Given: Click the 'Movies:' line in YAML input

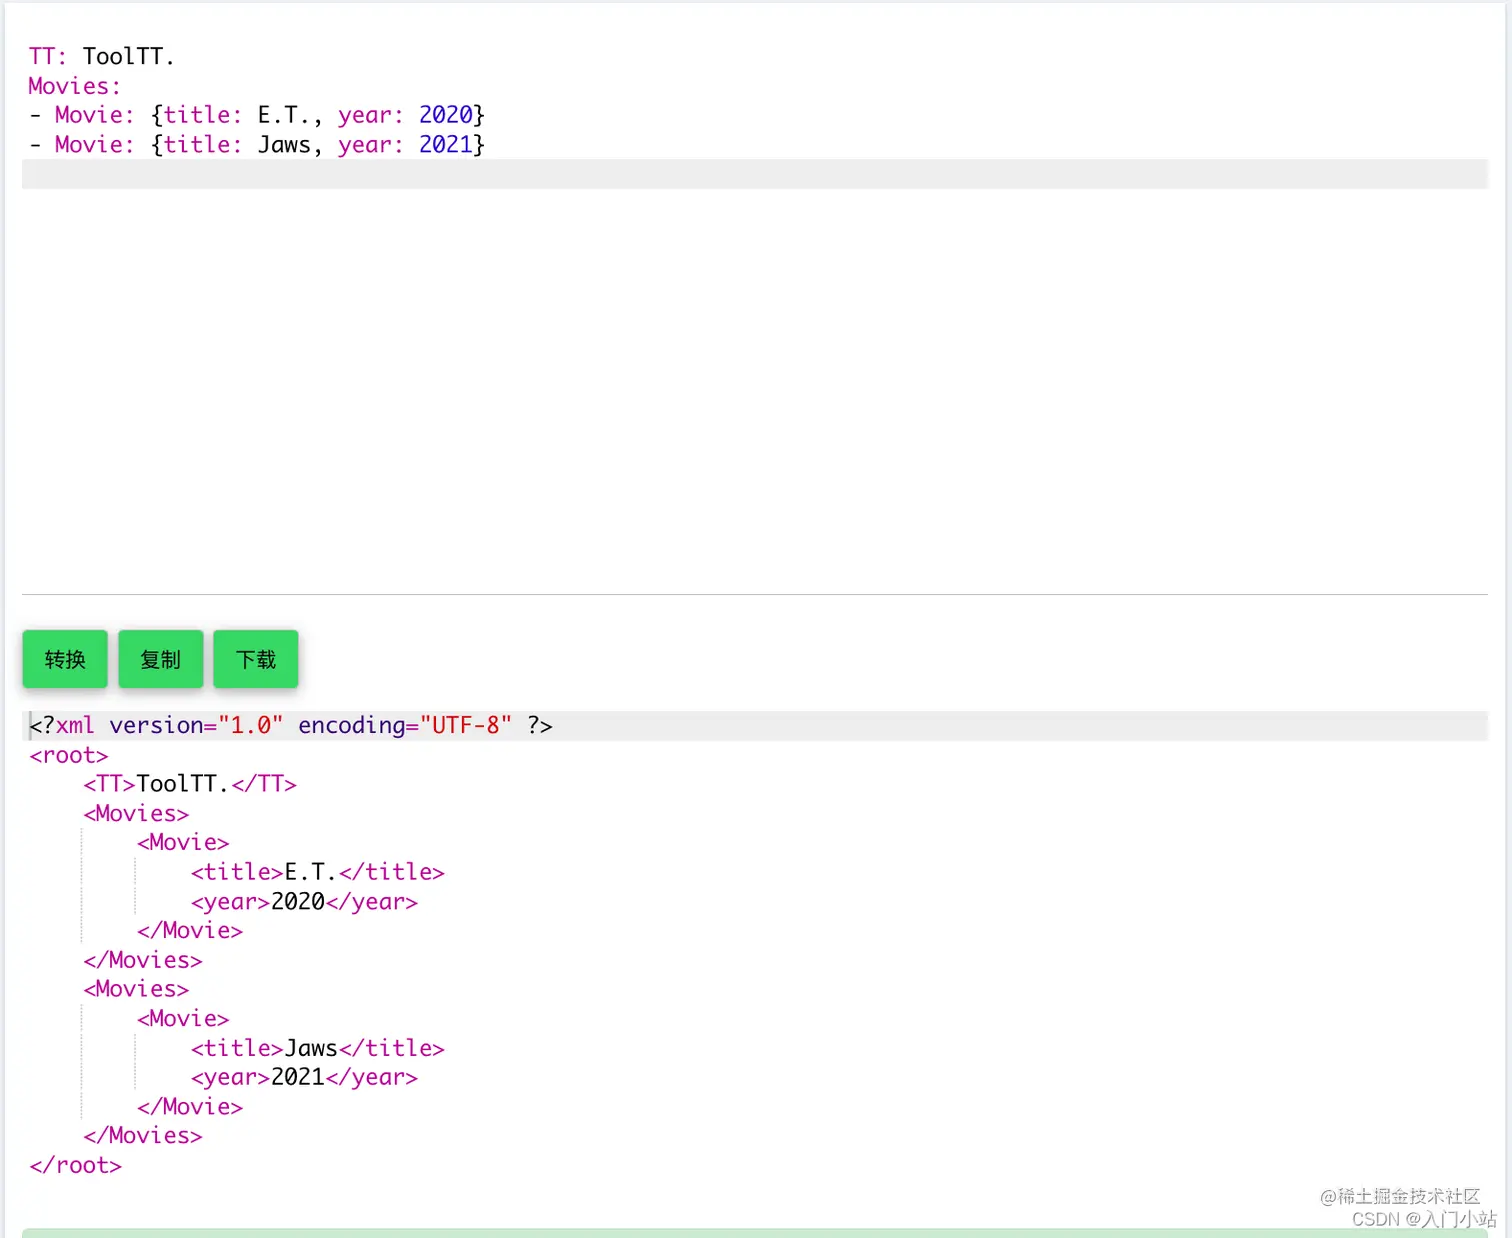Looking at the screenshot, I should coord(75,86).
